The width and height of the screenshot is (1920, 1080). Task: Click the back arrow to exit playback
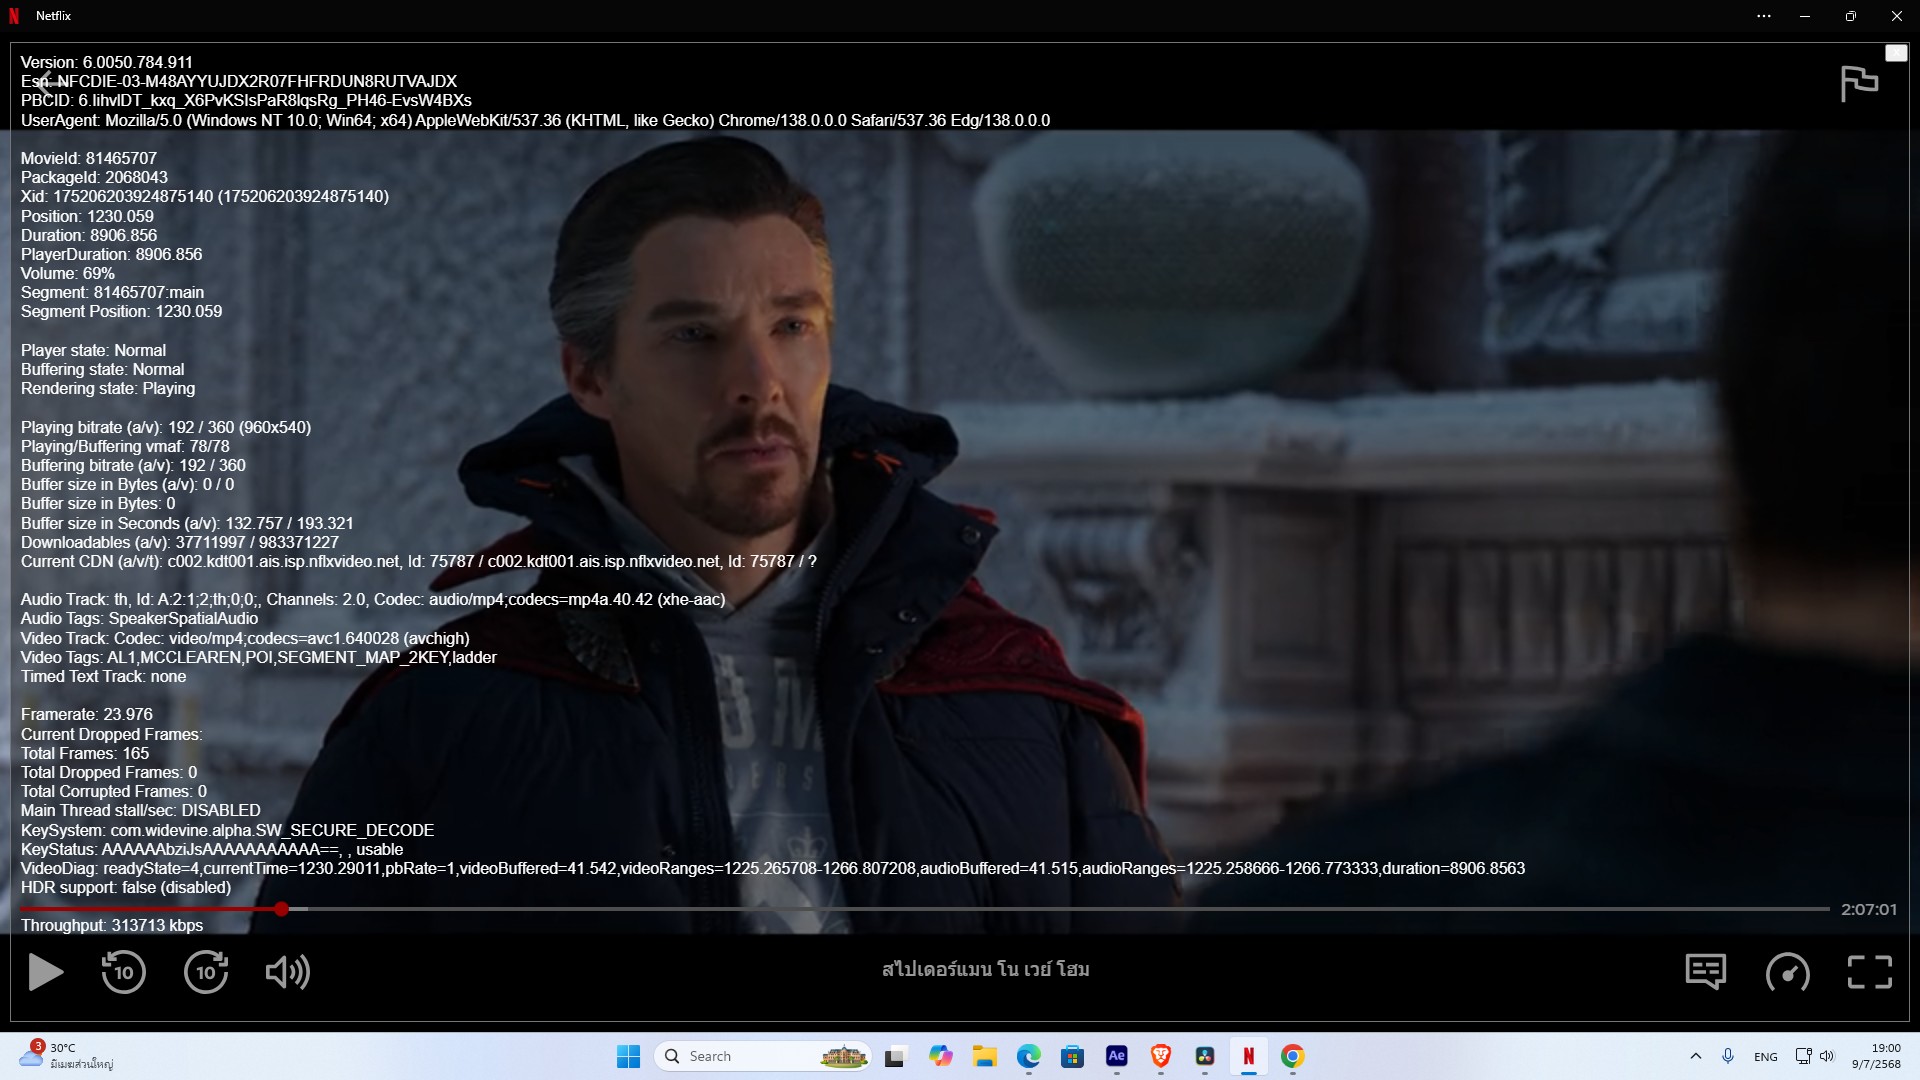[x=44, y=82]
